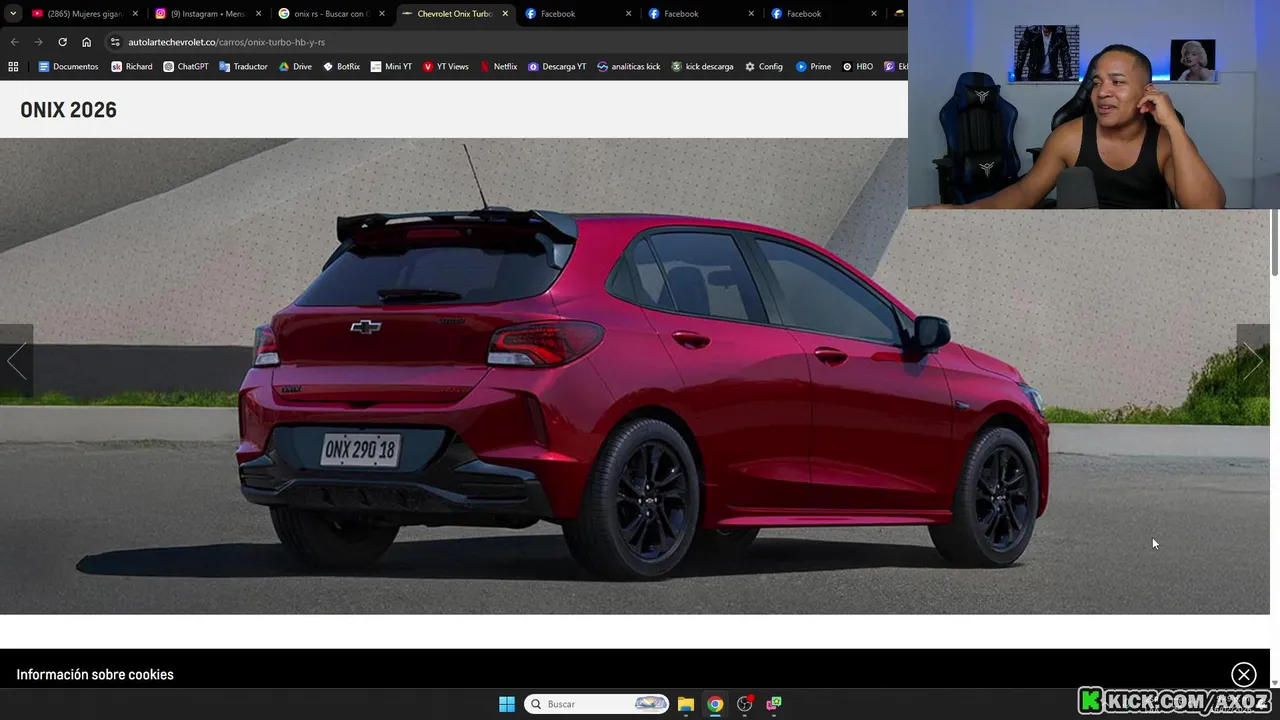The width and height of the screenshot is (1280, 720).
Task: Open the Config bookmark
Action: [x=764, y=67]
